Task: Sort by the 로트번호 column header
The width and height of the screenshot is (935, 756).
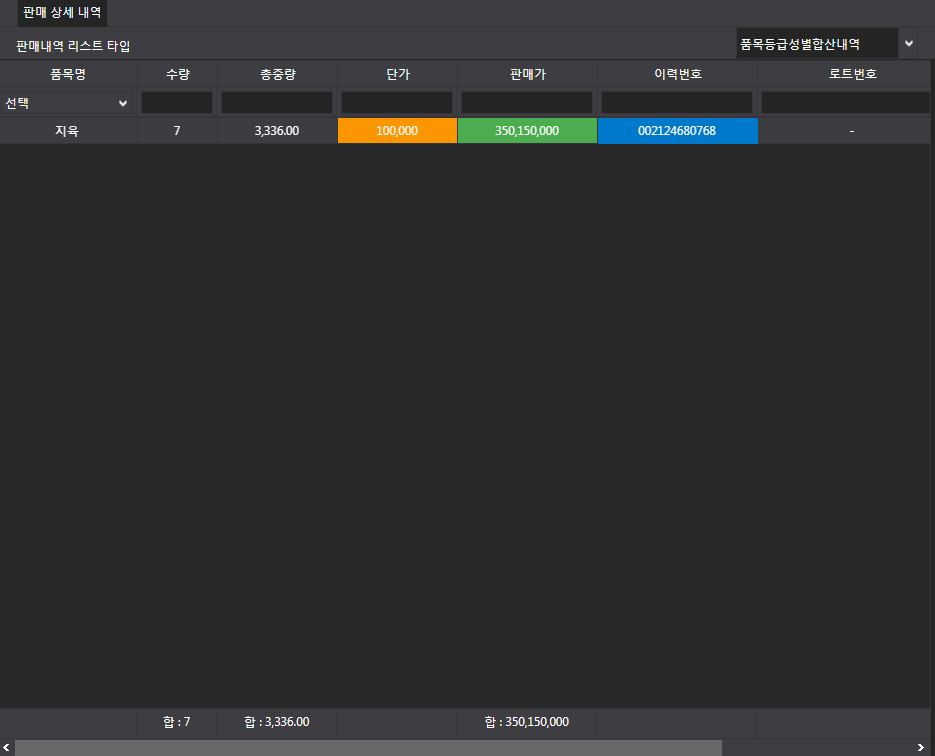Action: (x=852, y=74)
